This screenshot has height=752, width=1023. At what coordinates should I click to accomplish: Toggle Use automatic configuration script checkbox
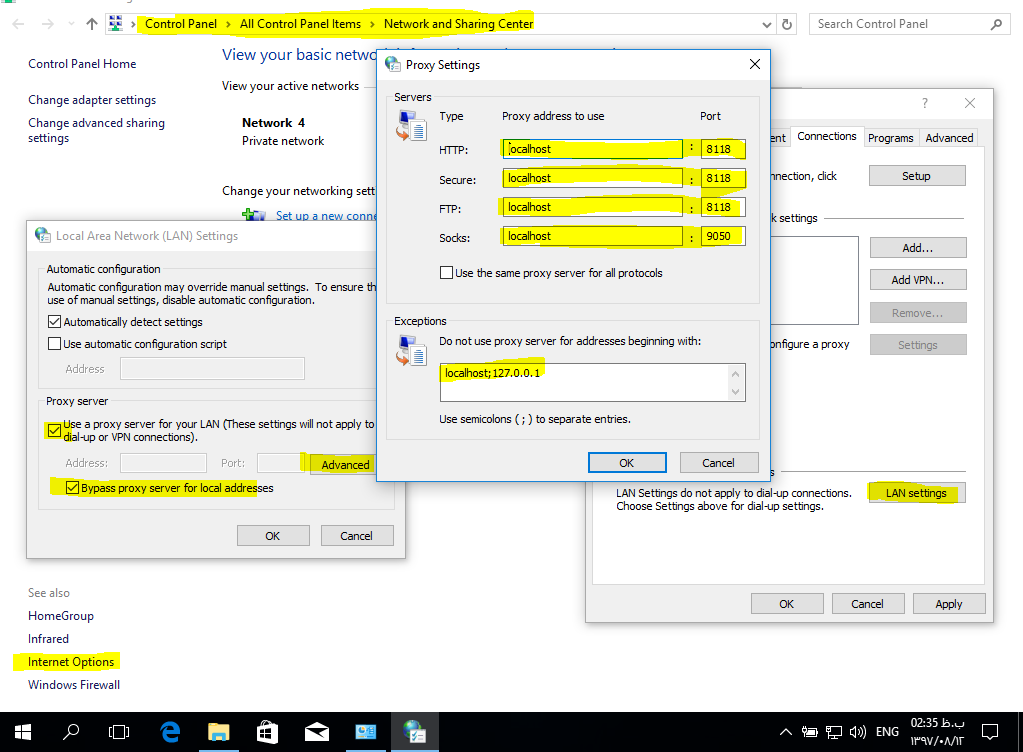pyautogui.click(x=55, y=344)
